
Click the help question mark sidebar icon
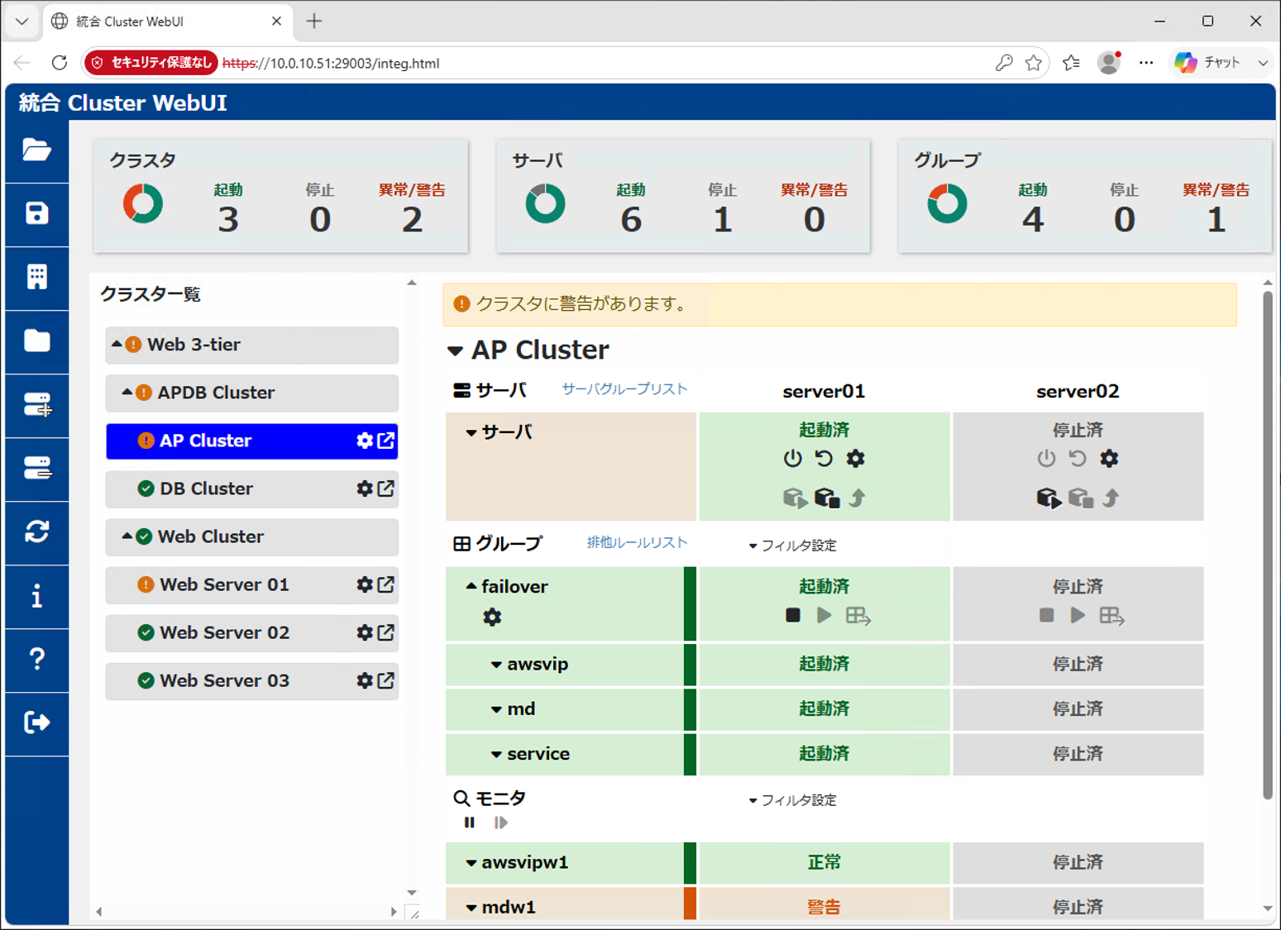(x=37, y=659)
